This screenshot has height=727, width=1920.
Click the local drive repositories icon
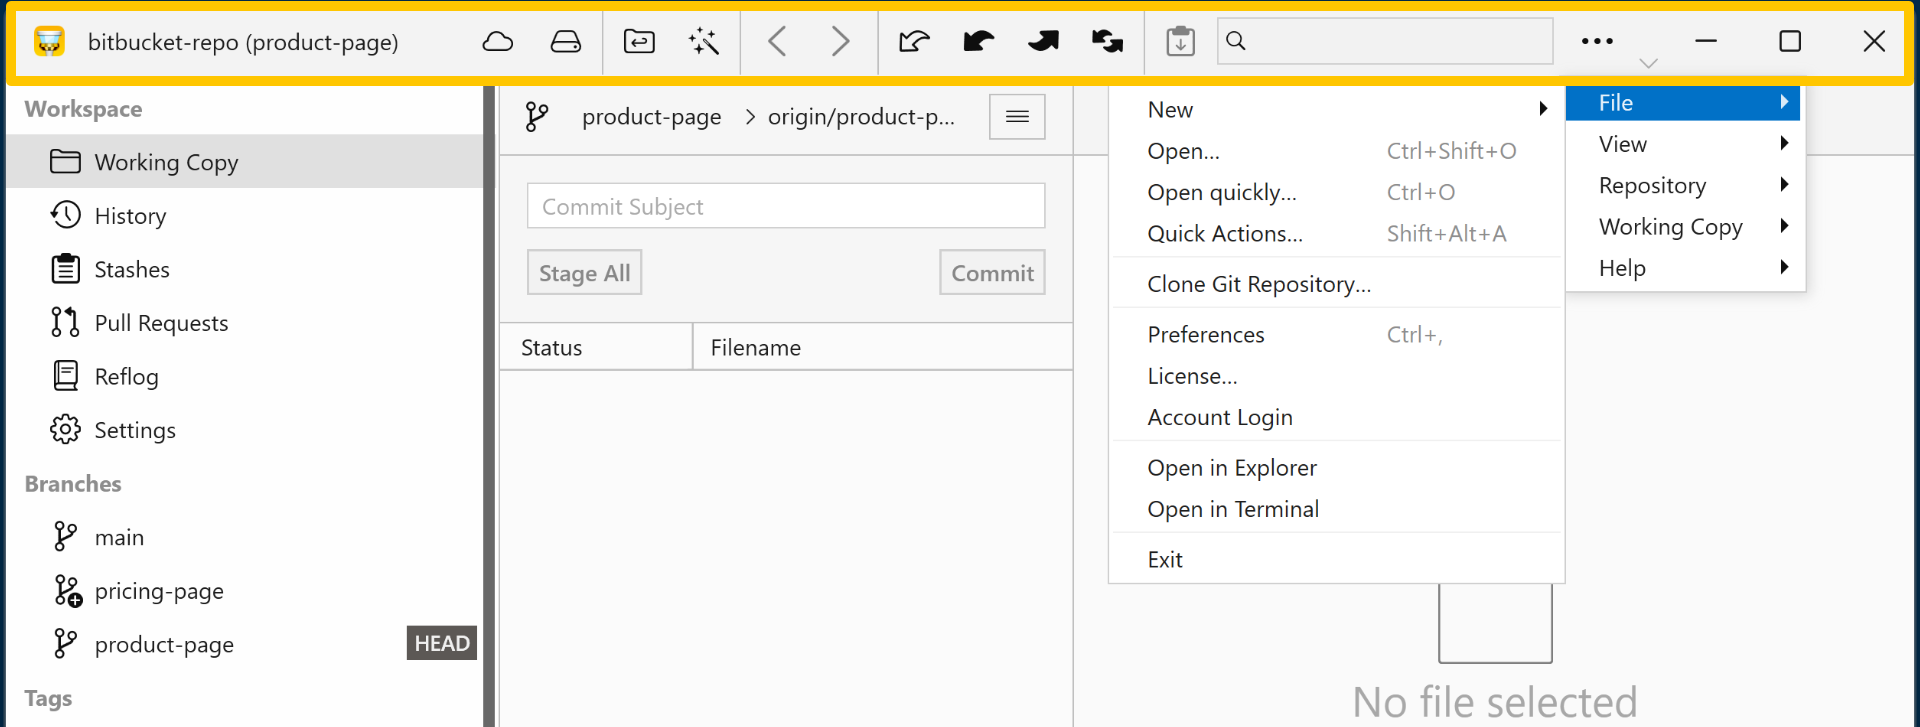[565, 42]
